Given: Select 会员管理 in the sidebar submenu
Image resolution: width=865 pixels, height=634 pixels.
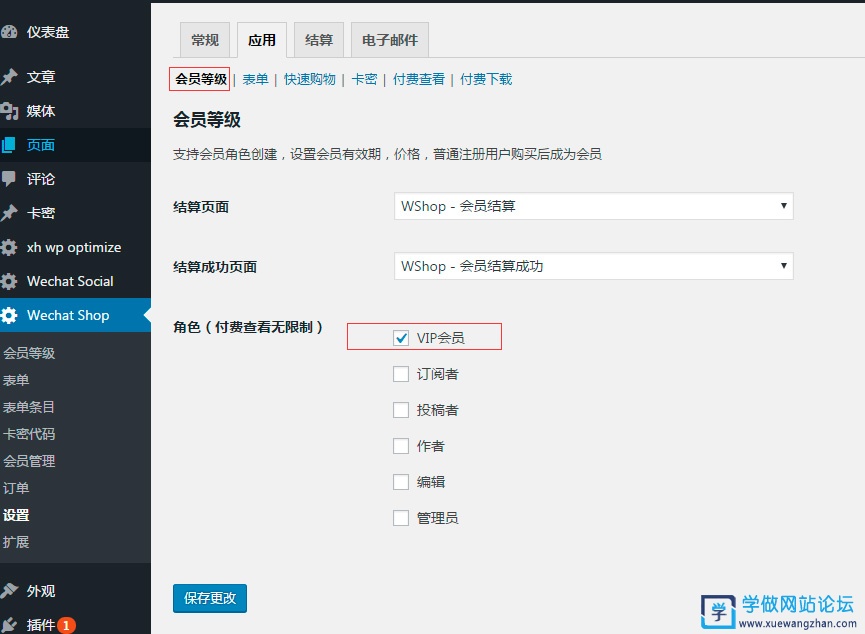Looking at the screenshot, I should pos(29,461).
